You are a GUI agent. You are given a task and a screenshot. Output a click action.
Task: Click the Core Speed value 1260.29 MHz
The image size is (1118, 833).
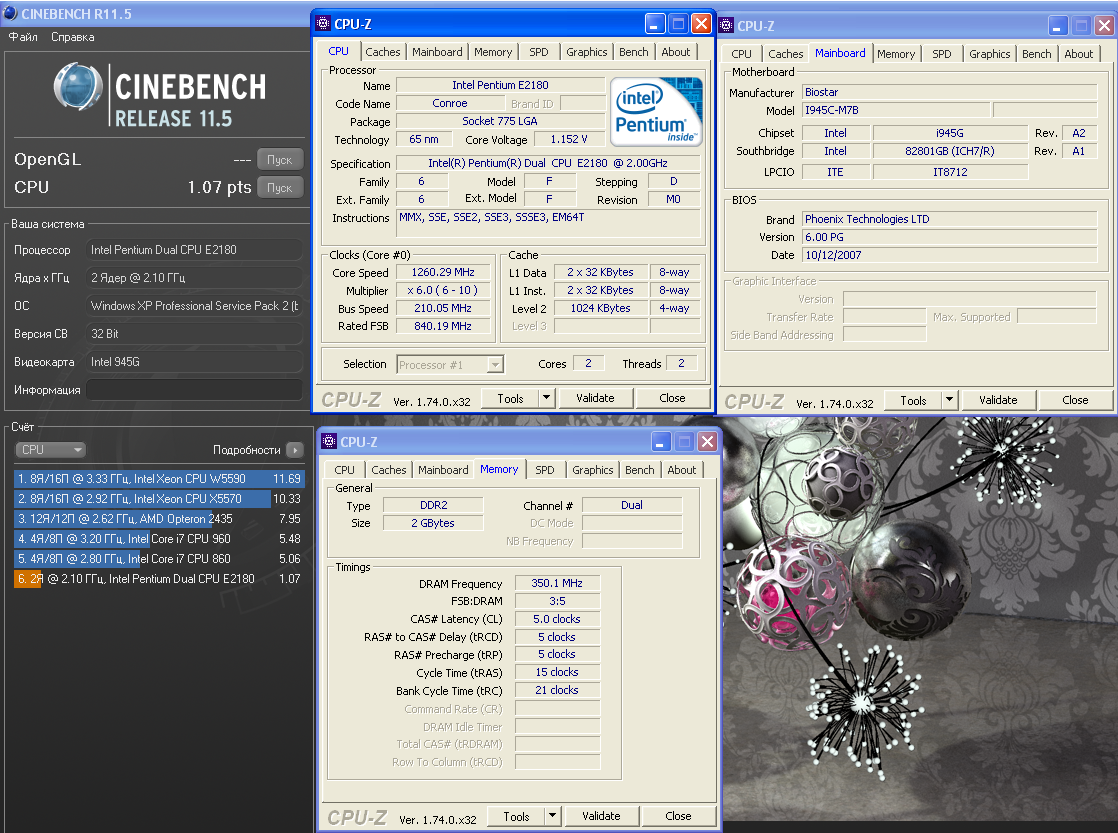click(443, 272)
